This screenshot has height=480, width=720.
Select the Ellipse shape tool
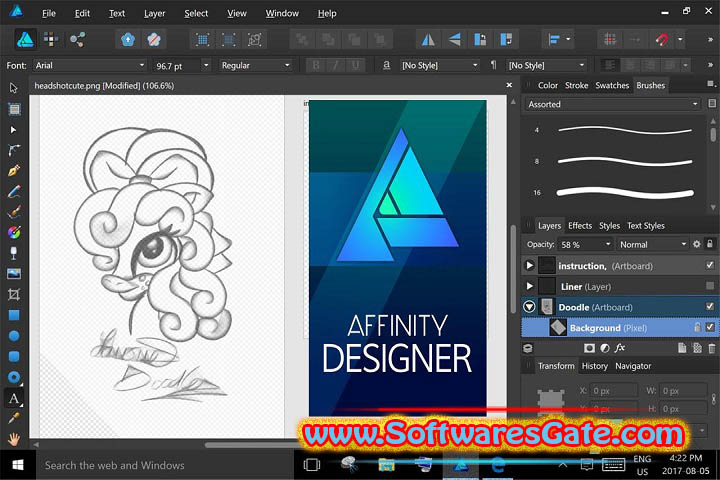[x=14, y=336]
